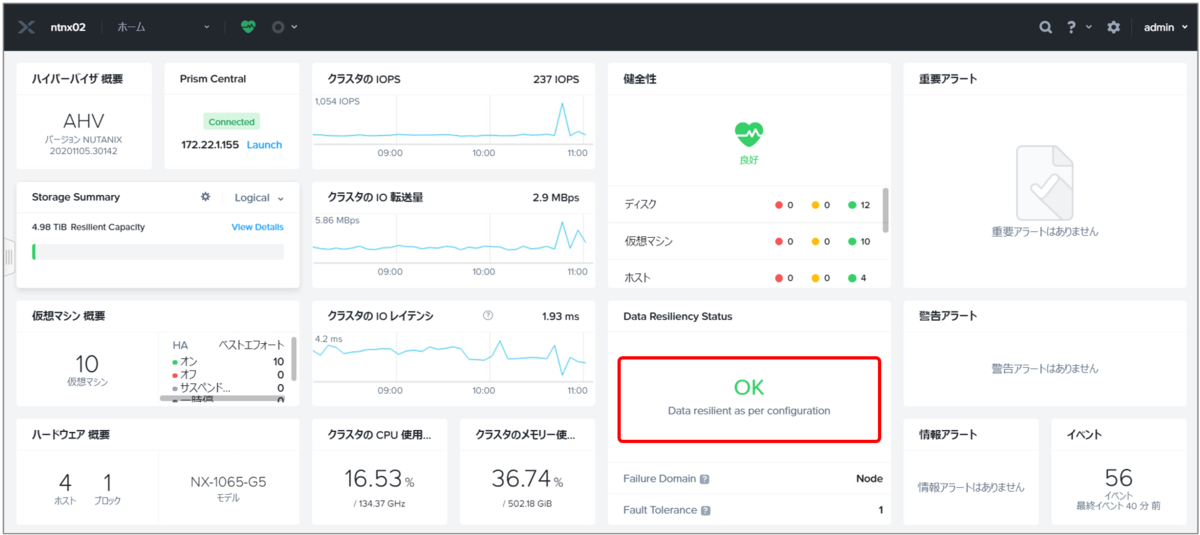Click the 2.9 MBps bandwidth value
This screenshot has height=535, width=1200.
point(556,197)
